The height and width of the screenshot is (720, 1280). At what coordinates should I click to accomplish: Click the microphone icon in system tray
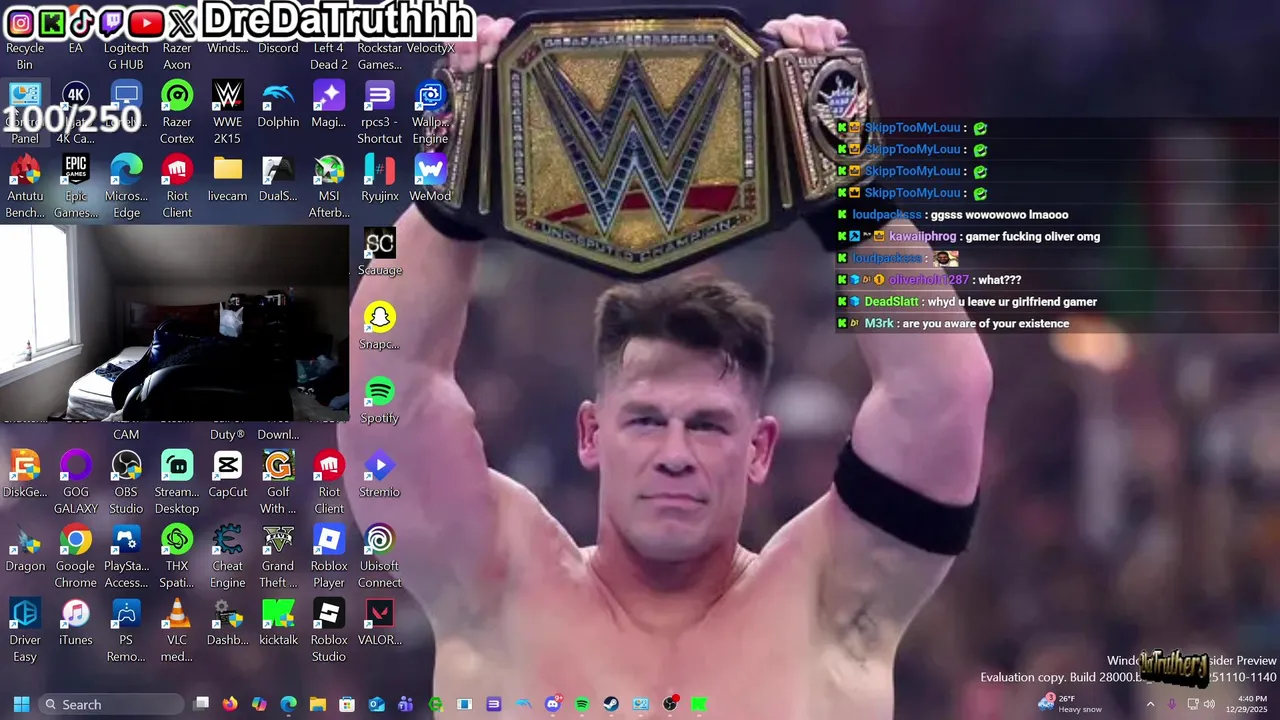point(1172,704)
